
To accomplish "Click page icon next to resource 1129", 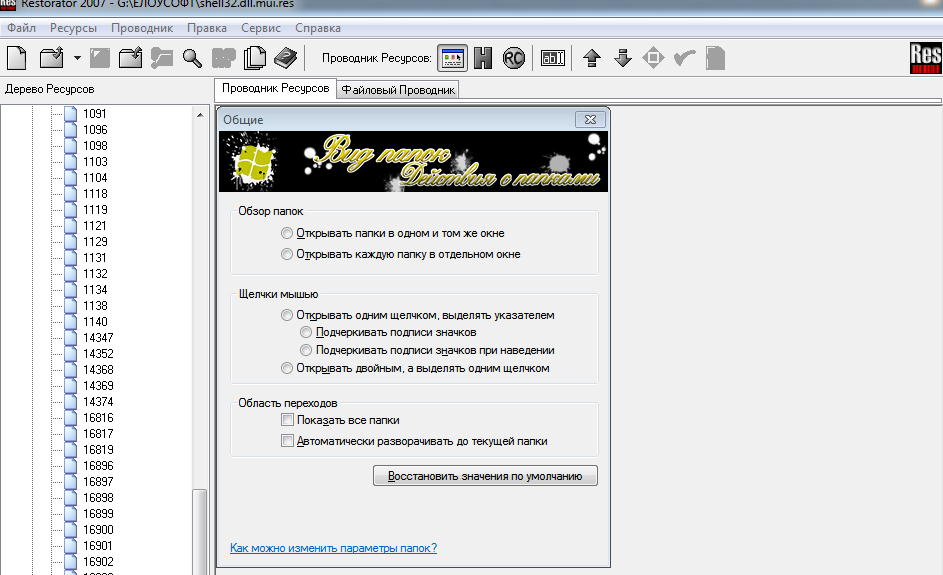I will click(x=71, y=242).
